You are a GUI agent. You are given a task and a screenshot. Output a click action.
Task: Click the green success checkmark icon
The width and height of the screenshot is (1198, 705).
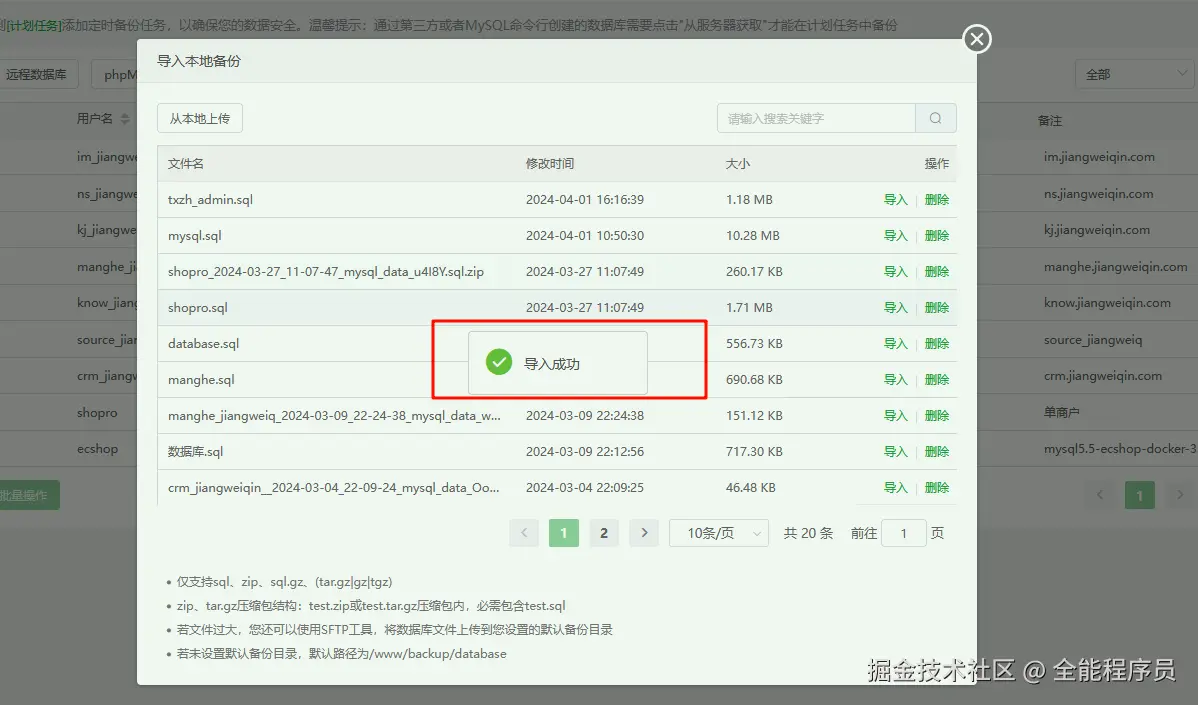click(x=499, y=362)
